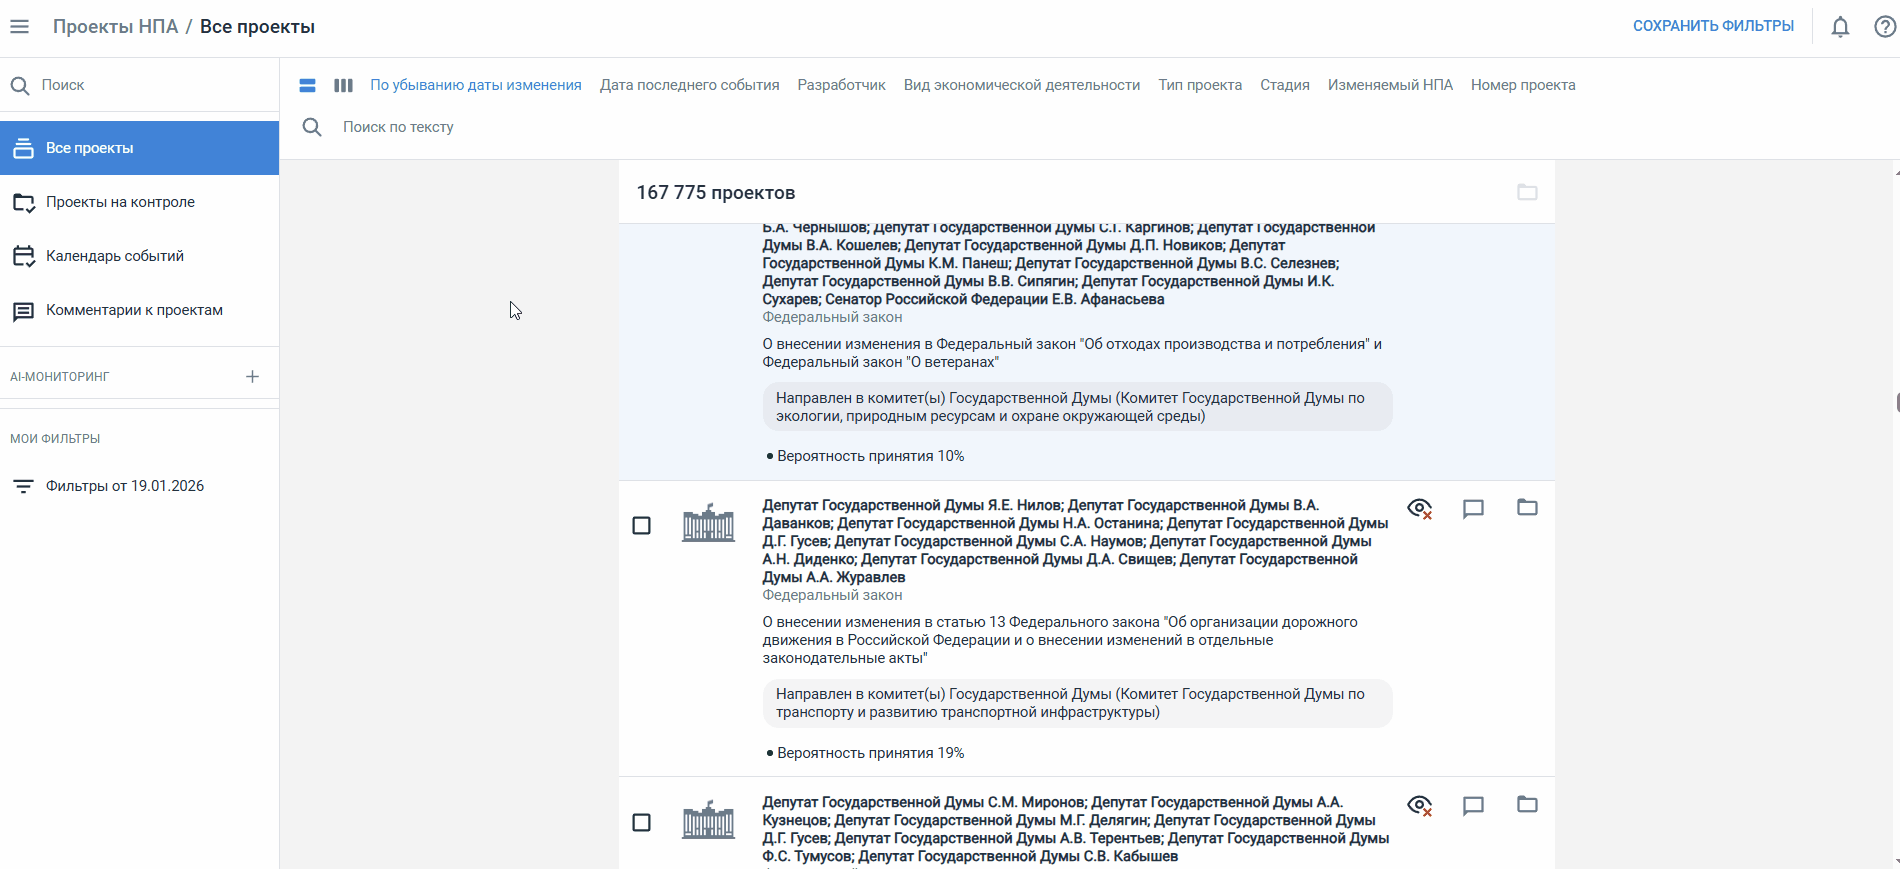Open the Номер проекта filter

(x=1523, y=86)
